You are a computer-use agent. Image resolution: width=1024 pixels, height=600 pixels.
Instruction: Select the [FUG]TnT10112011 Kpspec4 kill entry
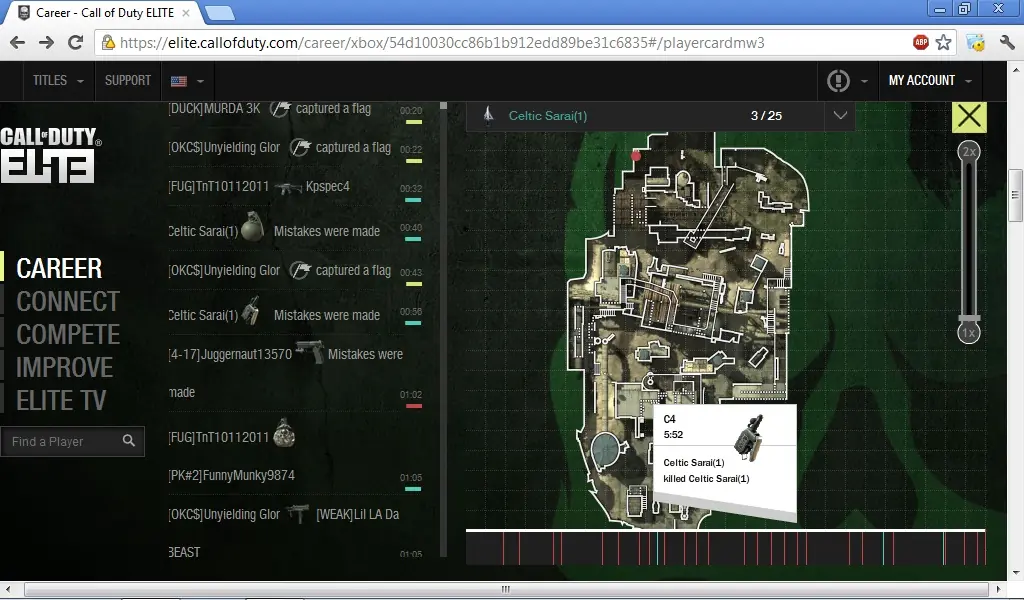point(295,187)
